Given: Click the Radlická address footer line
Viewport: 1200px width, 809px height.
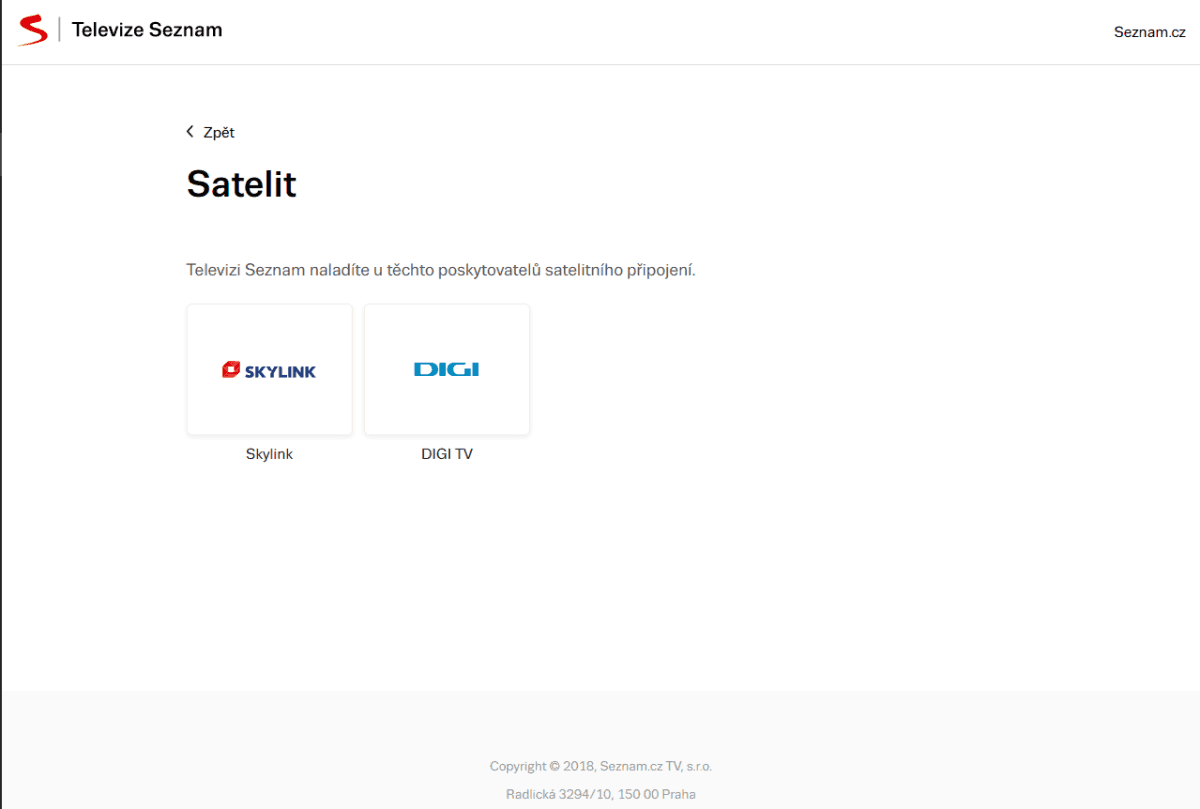Looking at the screenshot, I should pyautogui.click(x=601, y=794).
